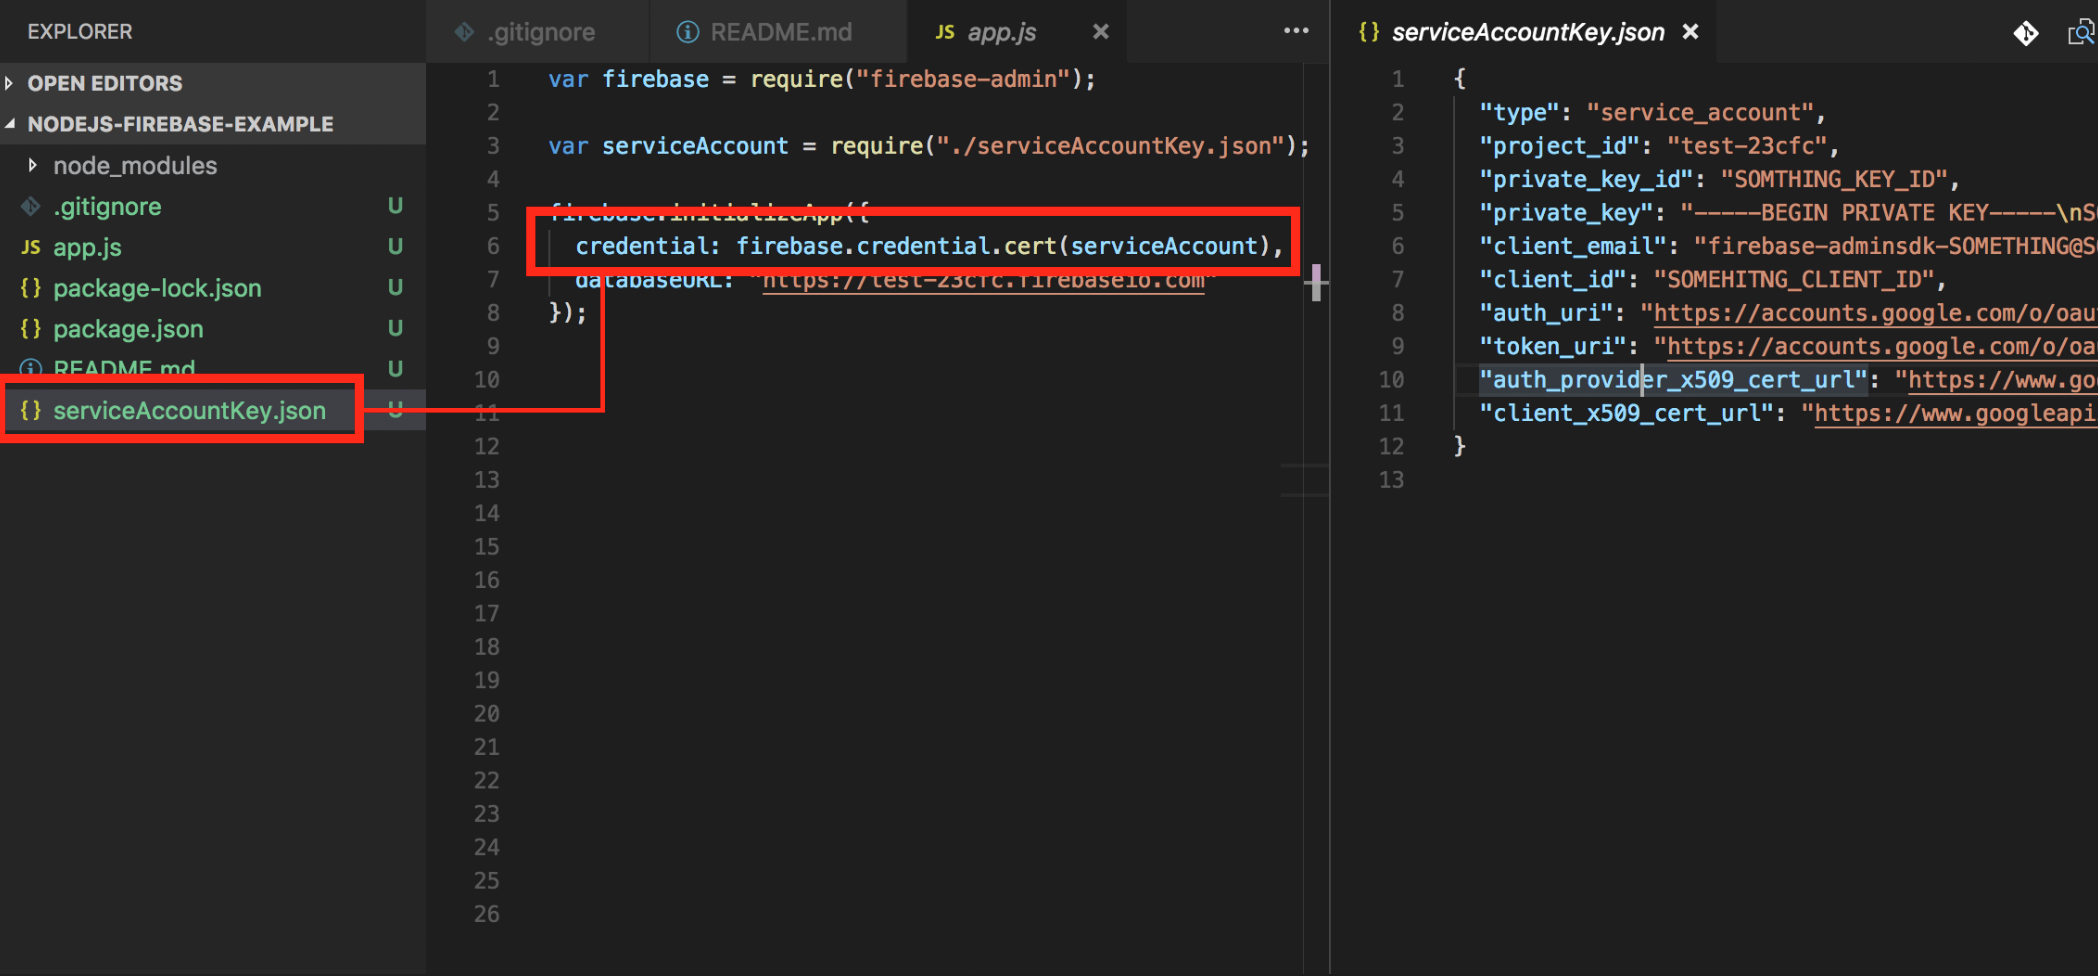The image size is (2098, 976).
Task: Open the databaseURL firebaseio.com link
Action: (x=983, y=281)
